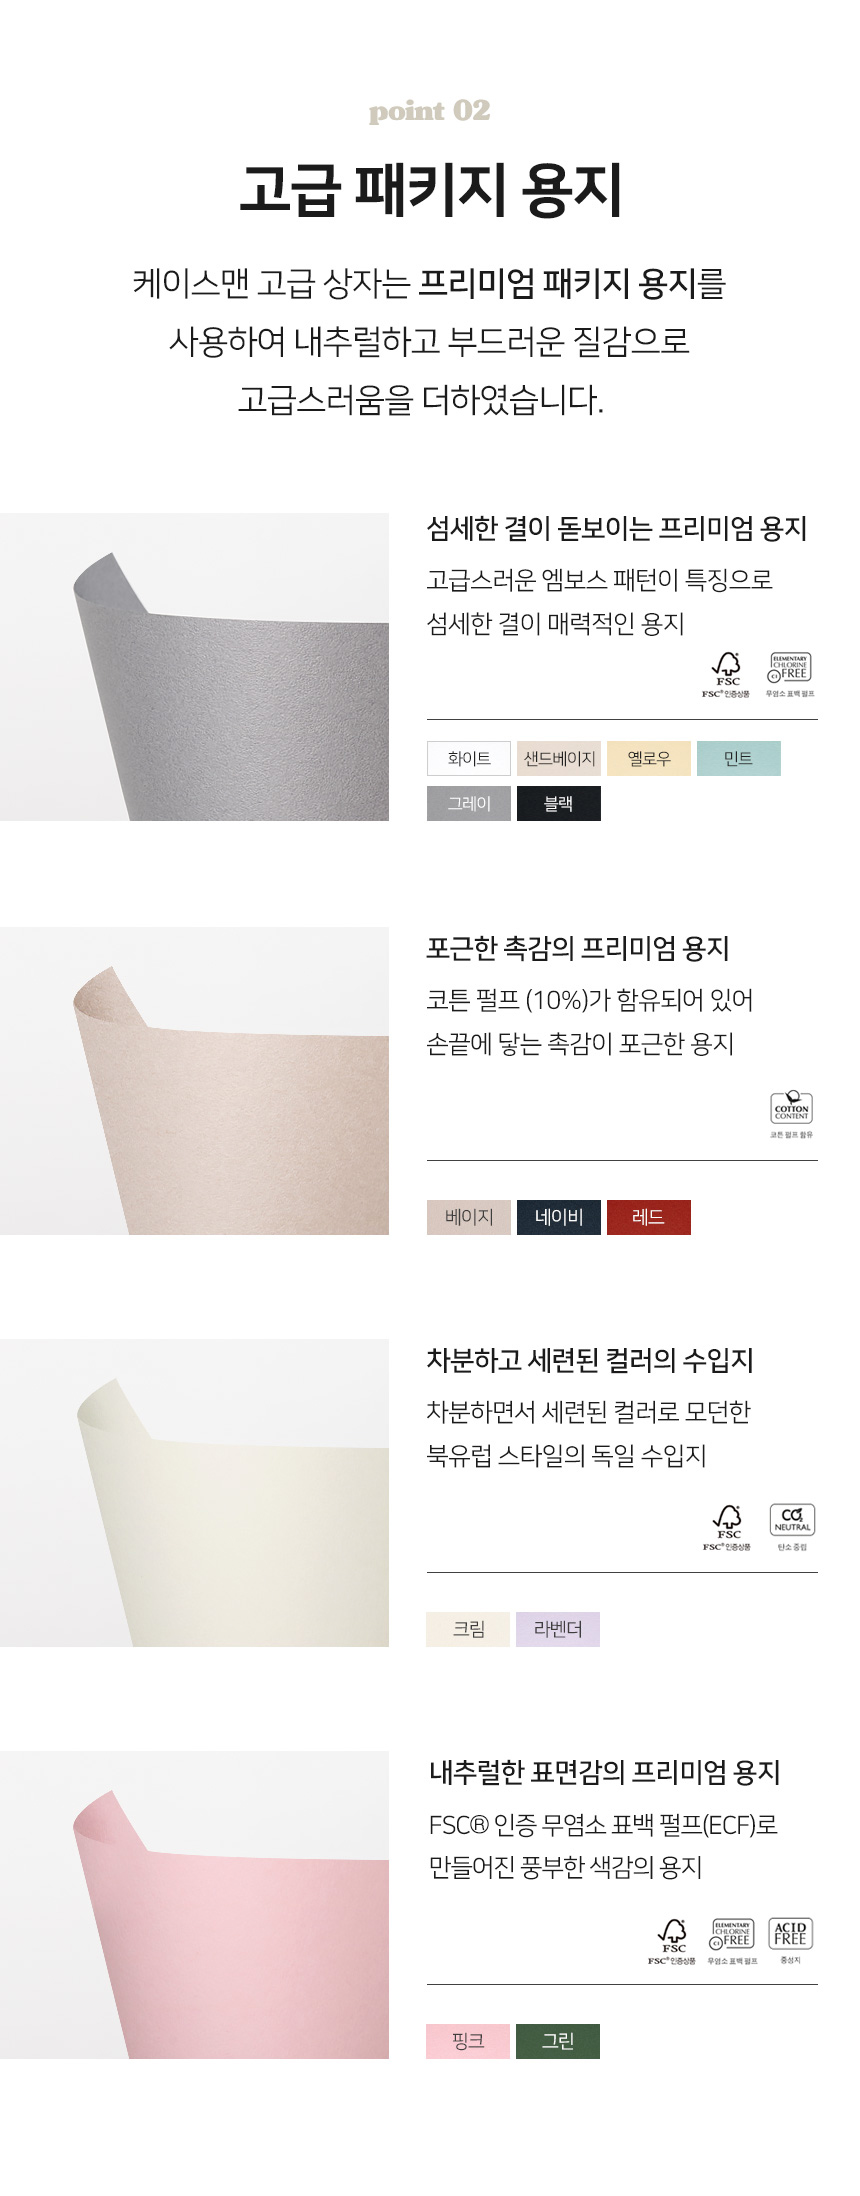This screenshot has height=2196, width=860.
Task: Click the 고급 패키지 용지 heading
Action: coord(430,189)
